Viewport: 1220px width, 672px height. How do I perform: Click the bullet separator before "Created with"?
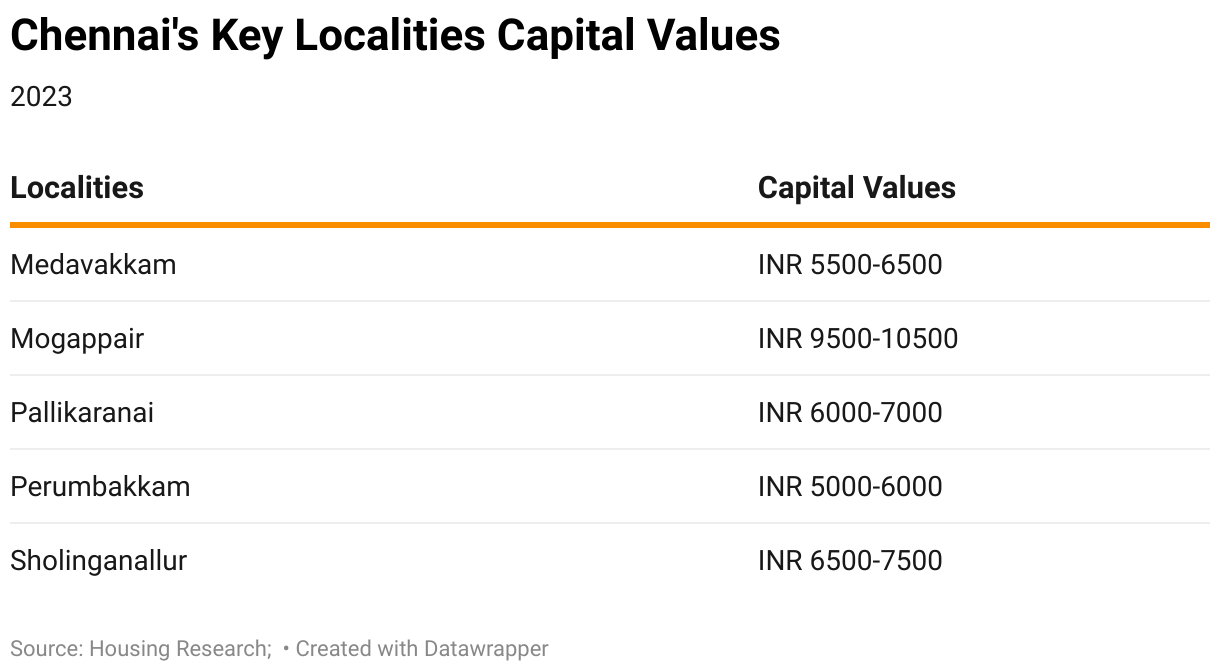click(287, 649)
